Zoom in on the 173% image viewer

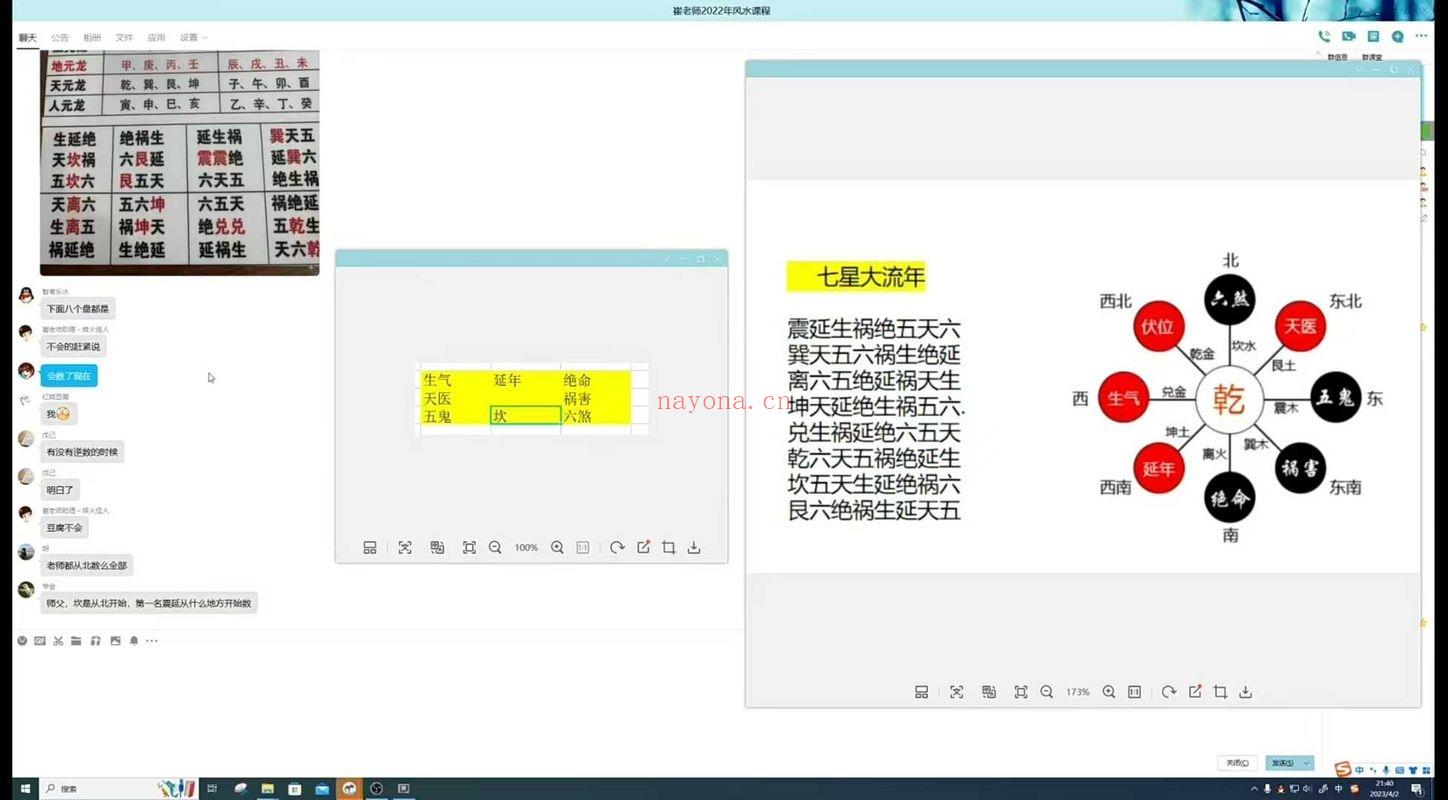pos(1109,692)
